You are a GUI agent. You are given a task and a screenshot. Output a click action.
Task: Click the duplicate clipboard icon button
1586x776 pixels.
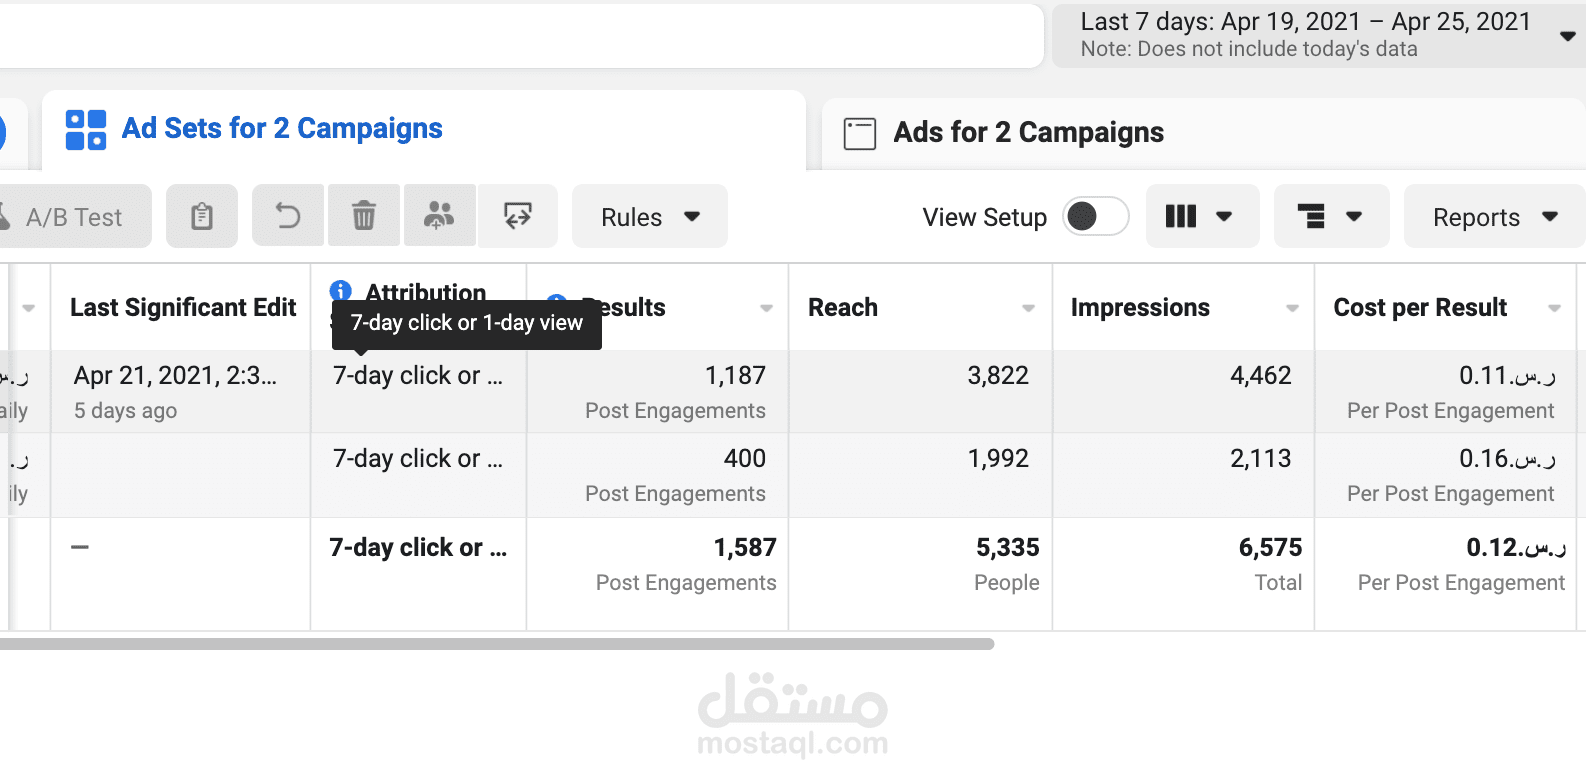click(202, 216)
